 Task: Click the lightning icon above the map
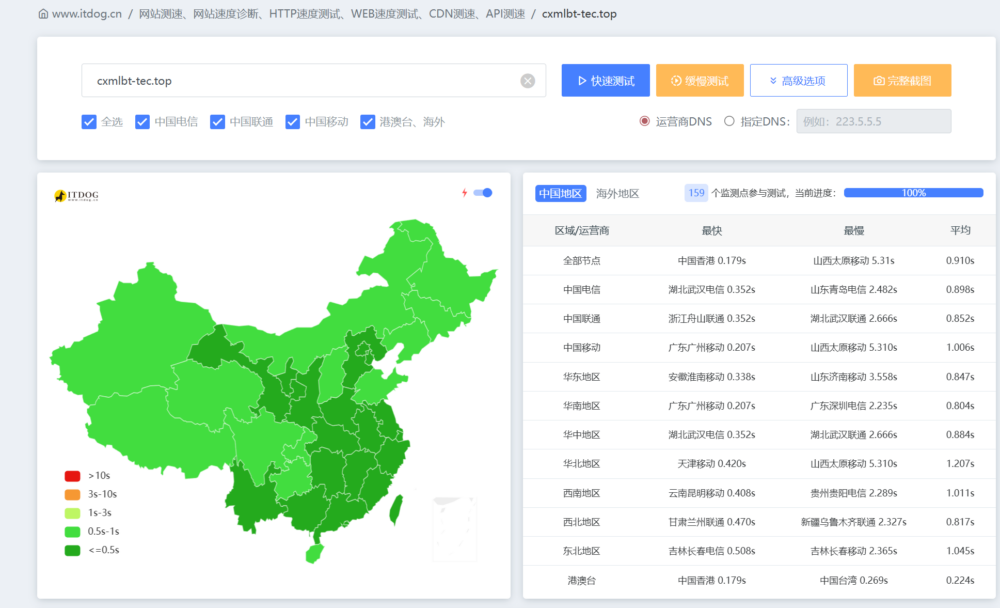click(x=465, y=192)
